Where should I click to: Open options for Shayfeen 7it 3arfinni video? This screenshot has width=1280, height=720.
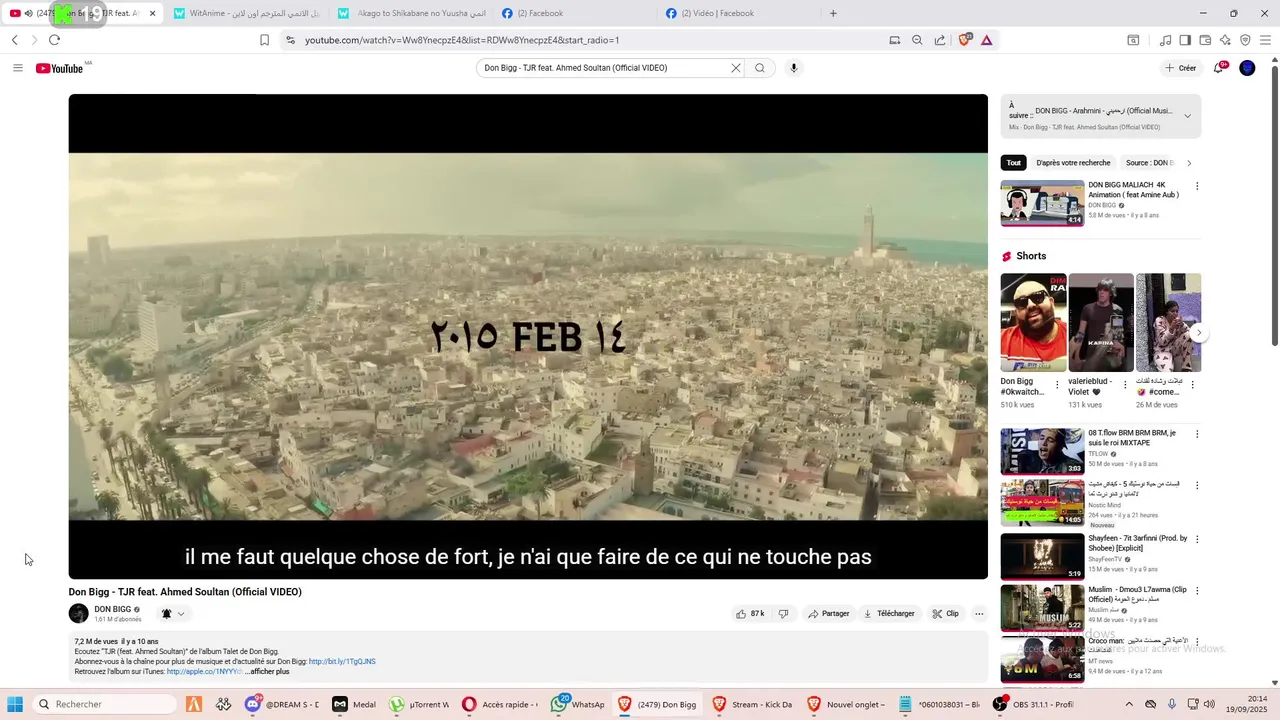click(1197, 539)
